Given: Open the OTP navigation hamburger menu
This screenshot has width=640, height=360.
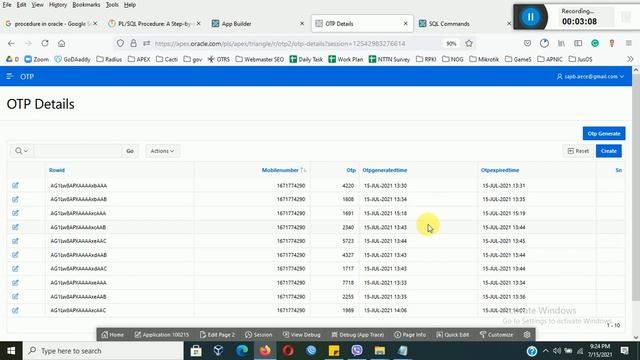Looking at the screenshot, I should pyautogui.click(x=10, y=76).
